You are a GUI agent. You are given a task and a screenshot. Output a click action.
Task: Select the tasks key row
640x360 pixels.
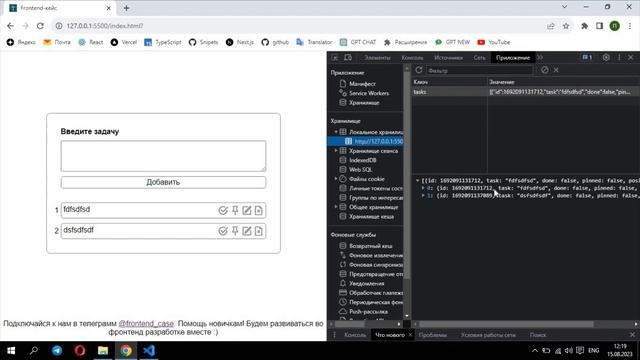tap(526, 92)
